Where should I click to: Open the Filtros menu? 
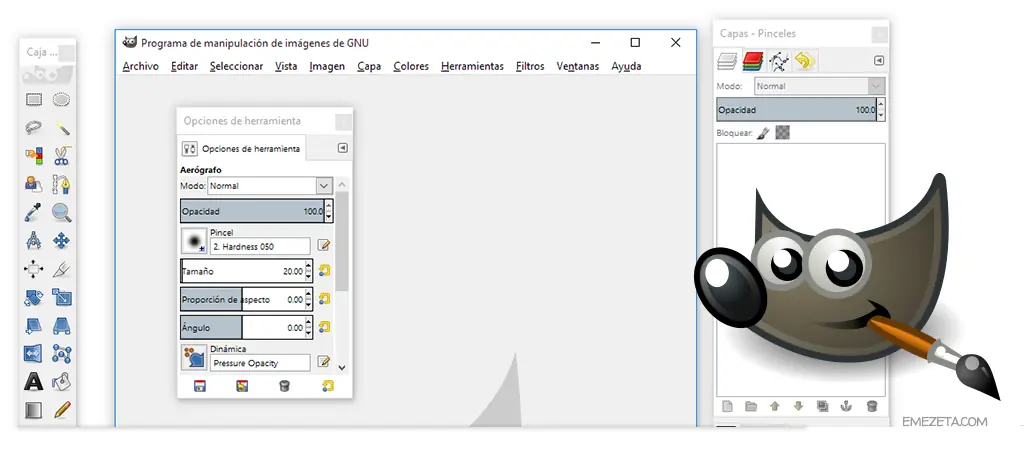click(530, 66)
